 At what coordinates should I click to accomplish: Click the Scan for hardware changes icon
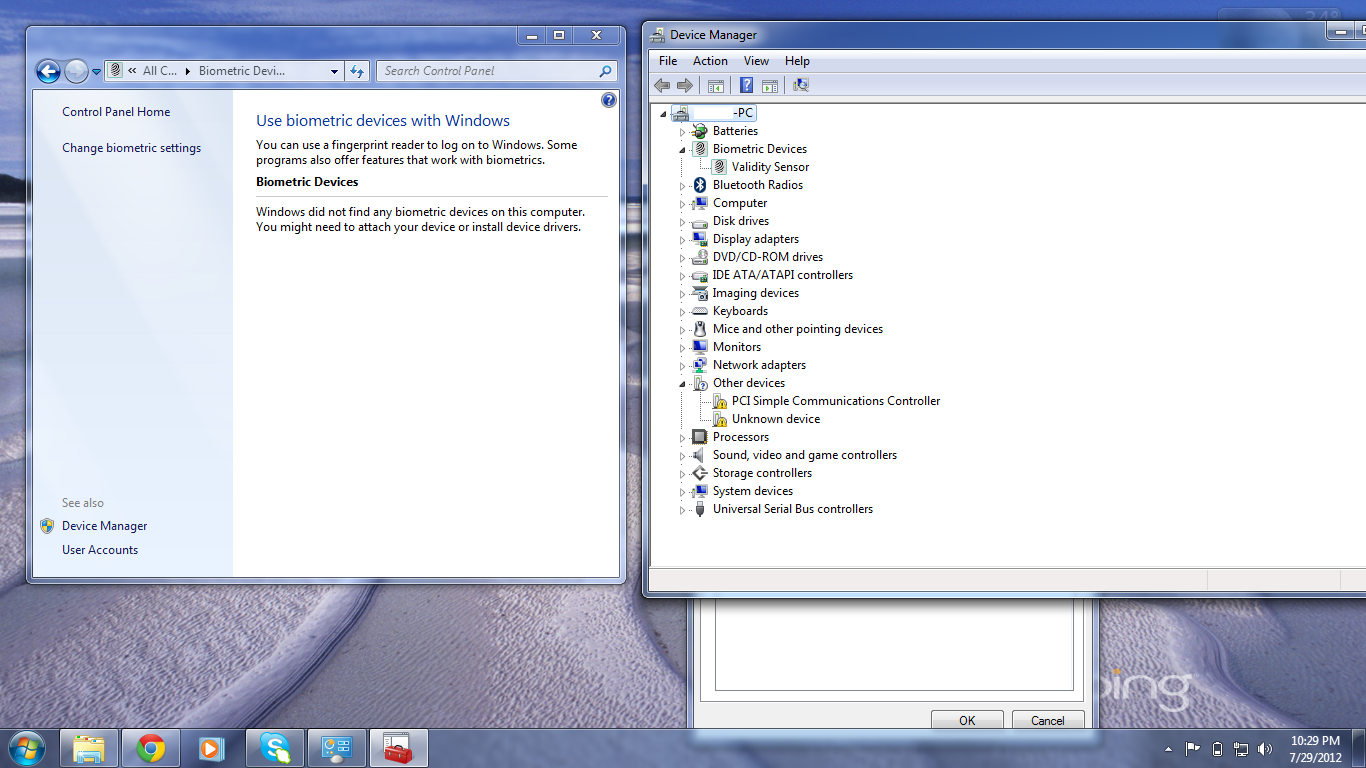tap(800, 86)
